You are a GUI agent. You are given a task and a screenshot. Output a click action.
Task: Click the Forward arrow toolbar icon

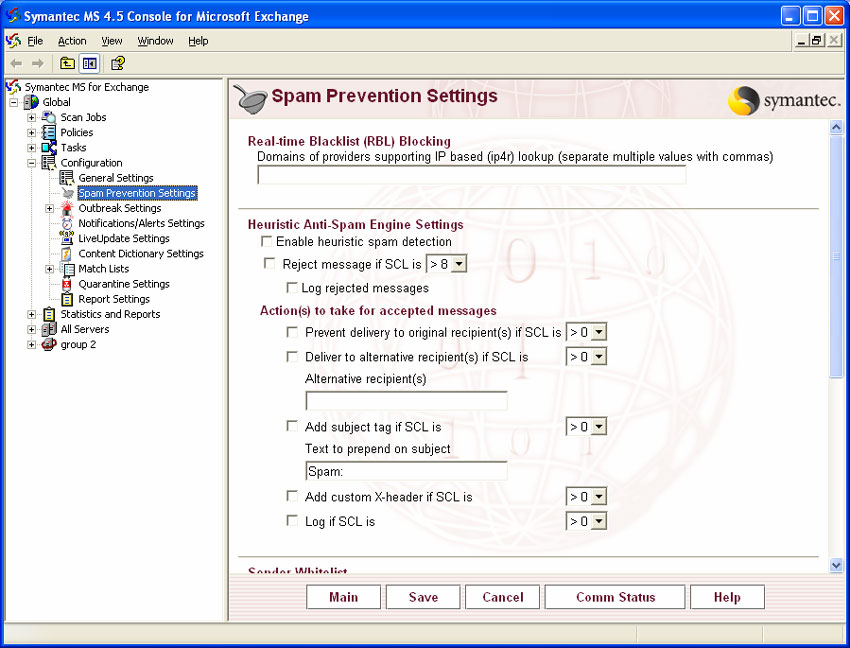37,63
